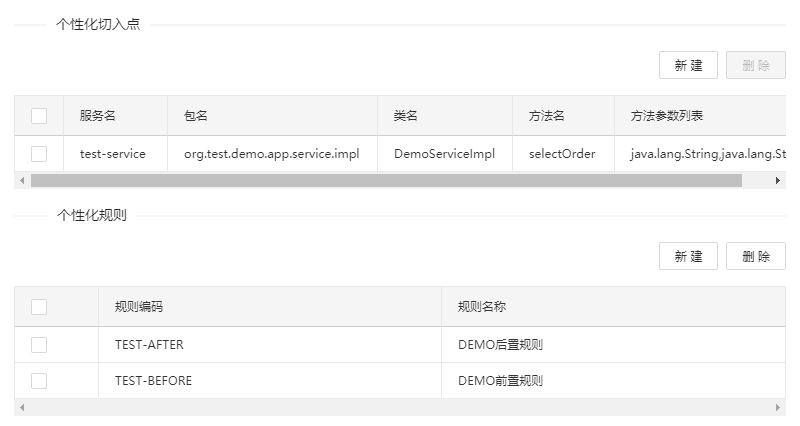Image resolution: width=800 pixels, height=426 pixels.
Task: Click the 方法参数列表 column header
Action: [x=700, y=116]
